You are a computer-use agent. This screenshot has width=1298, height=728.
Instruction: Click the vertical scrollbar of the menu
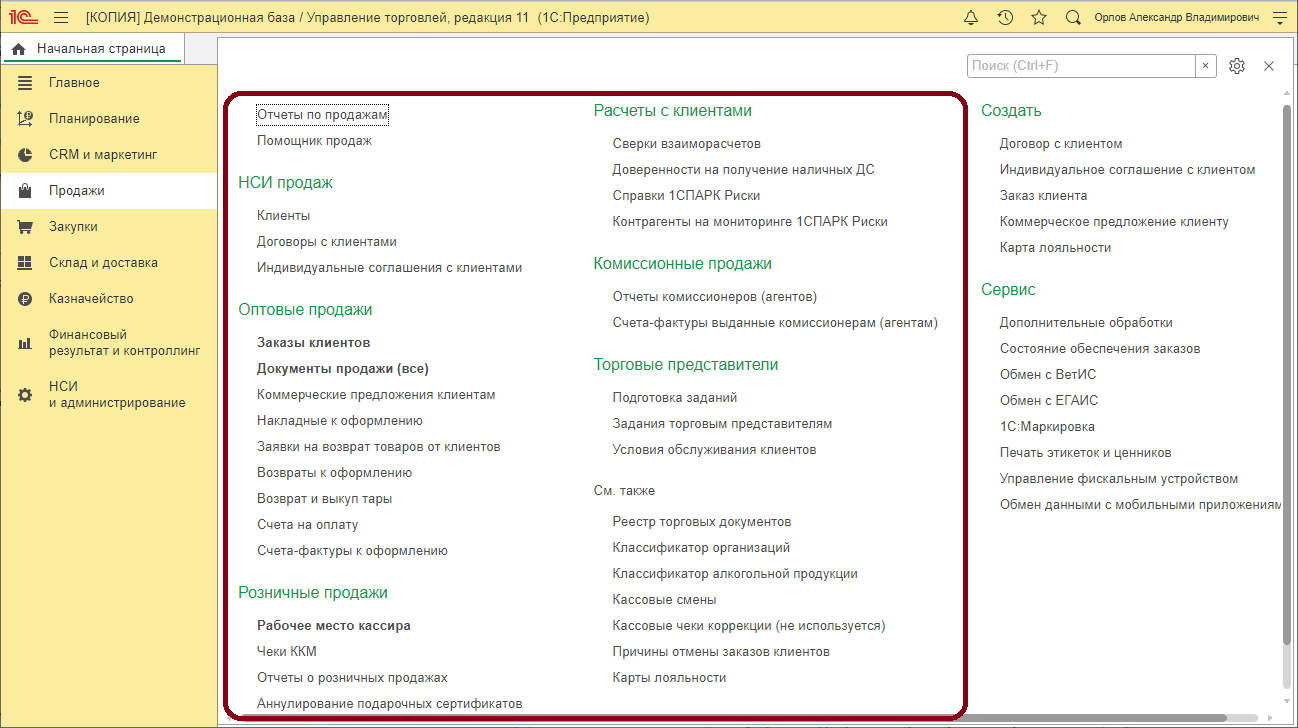[1287, 380]
